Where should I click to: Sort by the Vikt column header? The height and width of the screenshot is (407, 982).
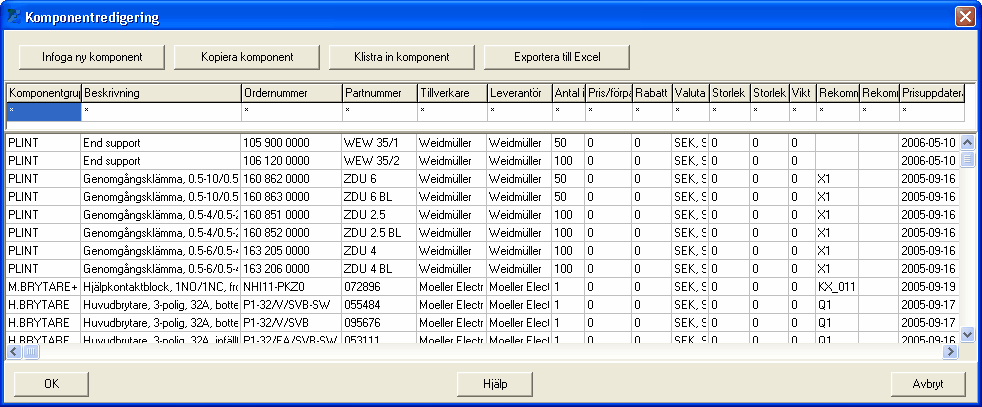pyautogui.click(x=802, y=93)
